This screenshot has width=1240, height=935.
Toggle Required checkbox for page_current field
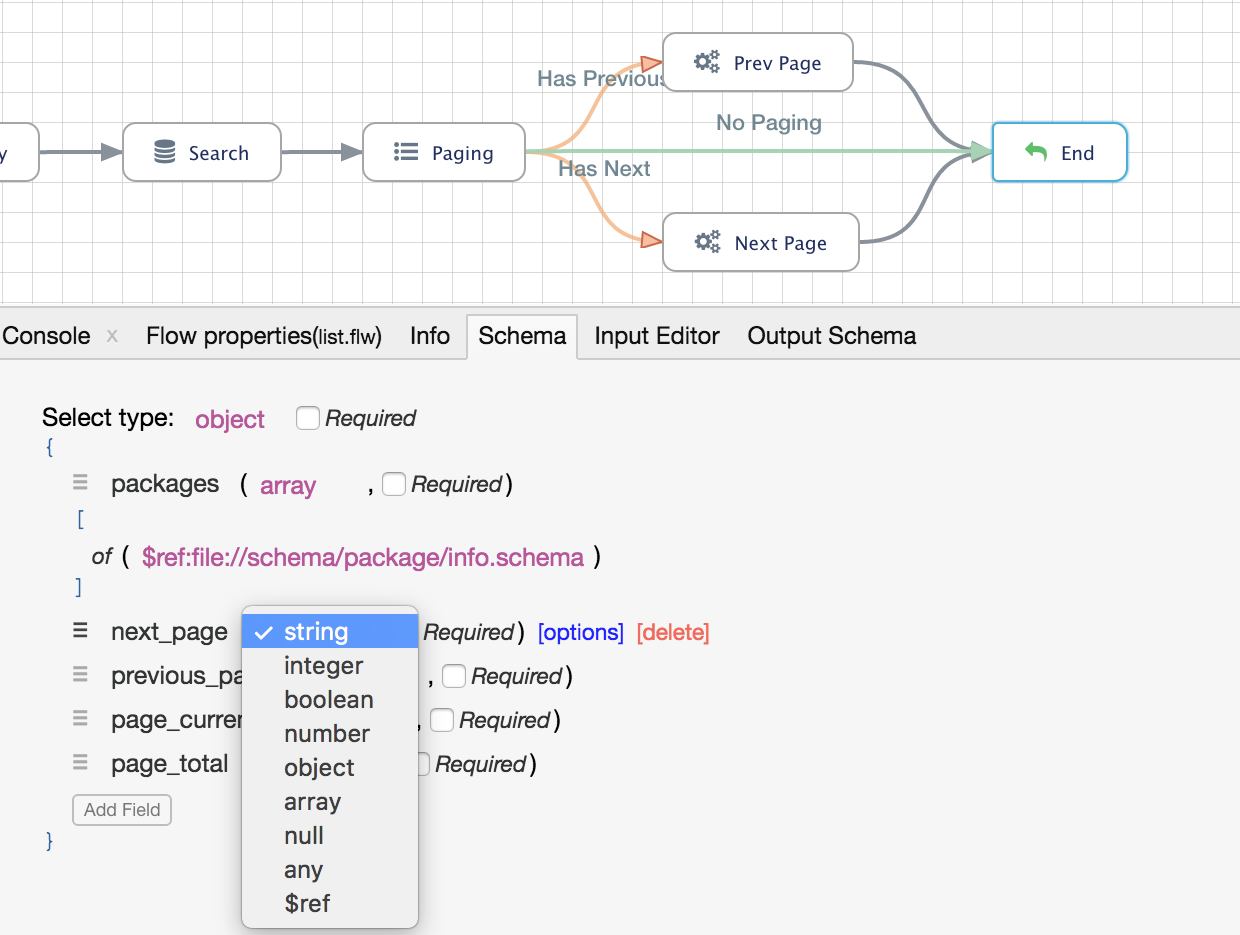click(441, 720)
